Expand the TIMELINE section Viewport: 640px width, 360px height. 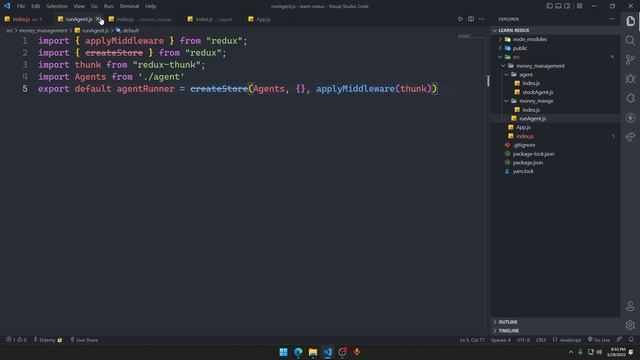click(555, 331)
